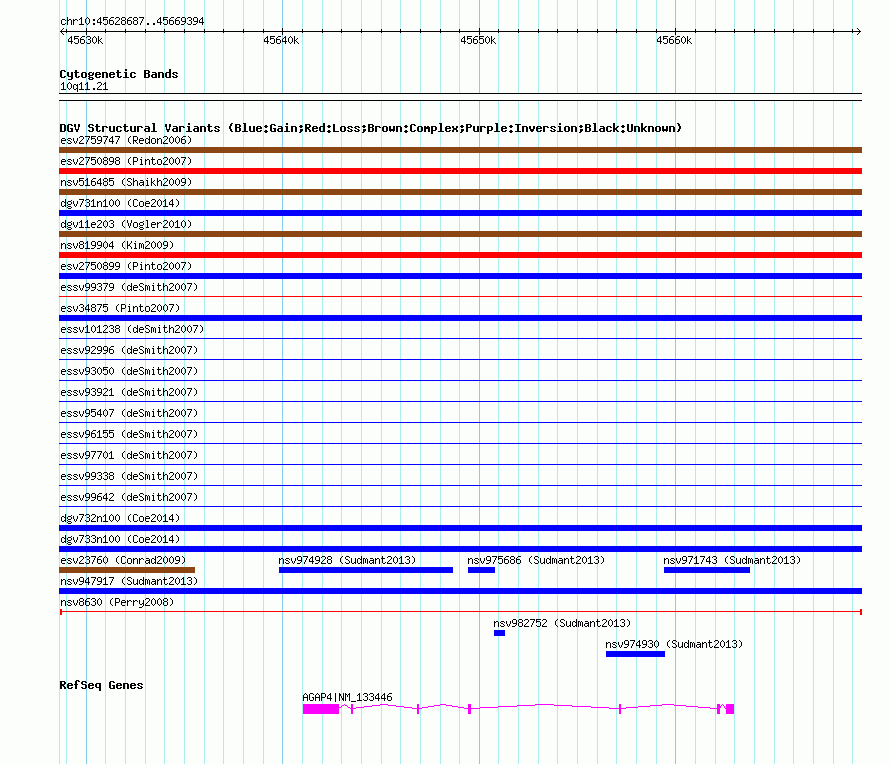This screenshot has height=764, width=890.
Task: Click the 45650k ruler label
Action: [478, 41]
